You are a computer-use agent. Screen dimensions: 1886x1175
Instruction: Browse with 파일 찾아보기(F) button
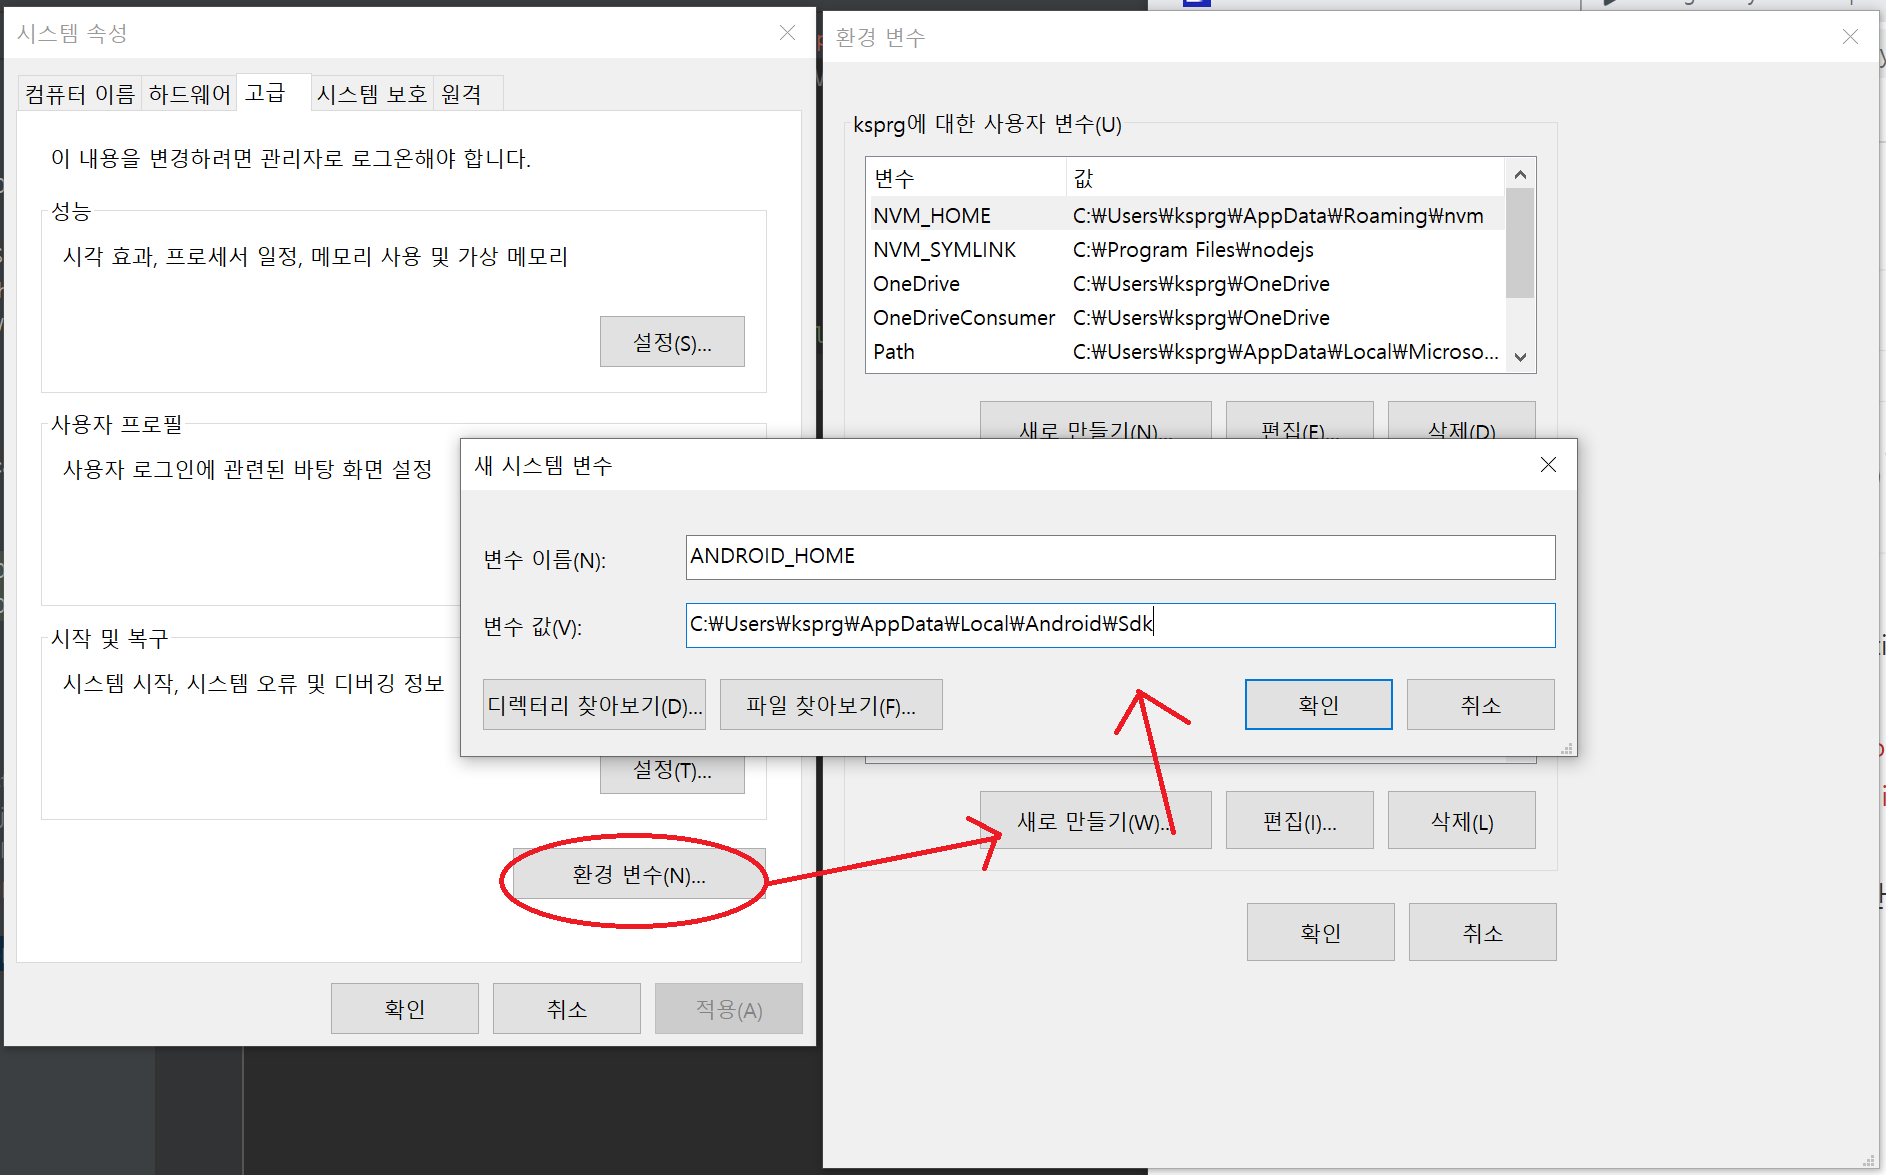[x=831, y=705]
